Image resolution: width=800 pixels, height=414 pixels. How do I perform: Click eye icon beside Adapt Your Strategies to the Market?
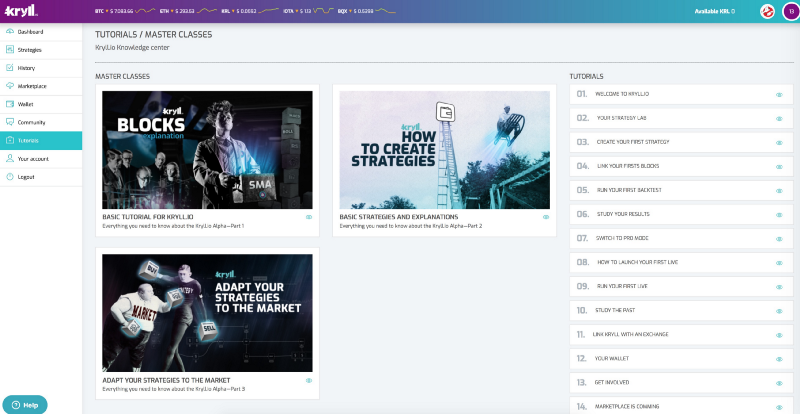click(x=309, y=380)
